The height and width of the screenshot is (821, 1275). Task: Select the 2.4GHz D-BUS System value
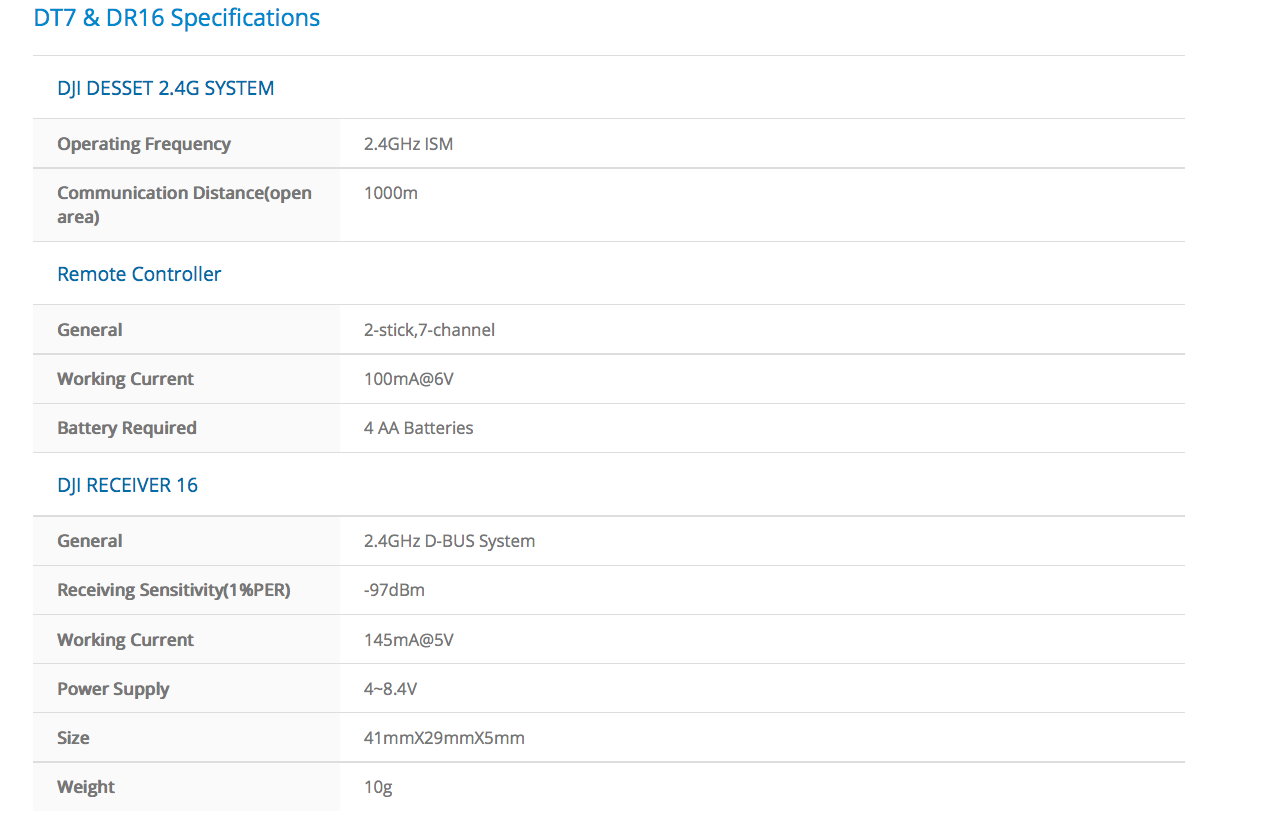[x=450, y=541]
